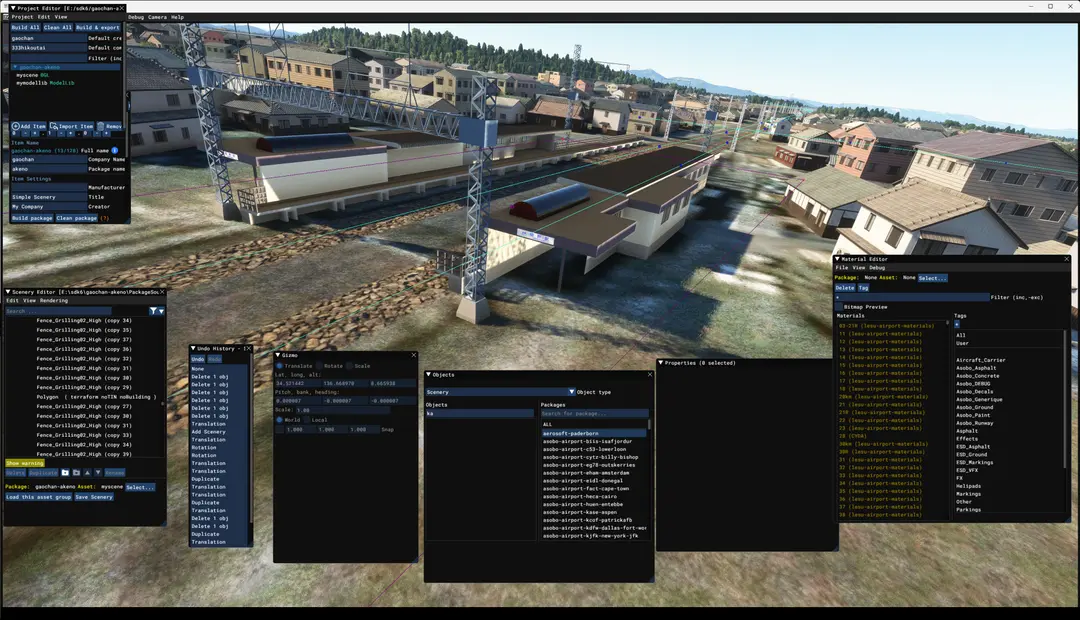This screenshot has width=1080, height=620.
Task: Click the Search for package field
Action: pyautogui.click(x=594, y=413)
